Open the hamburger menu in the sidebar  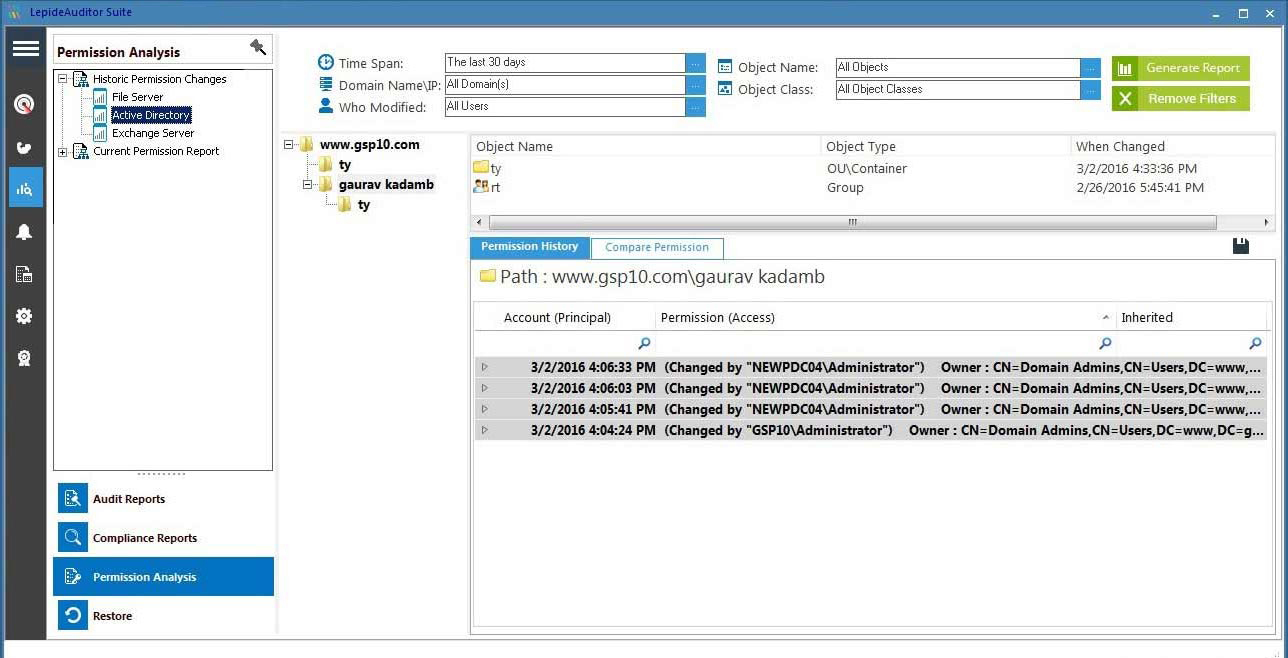[x=26, y=48]
